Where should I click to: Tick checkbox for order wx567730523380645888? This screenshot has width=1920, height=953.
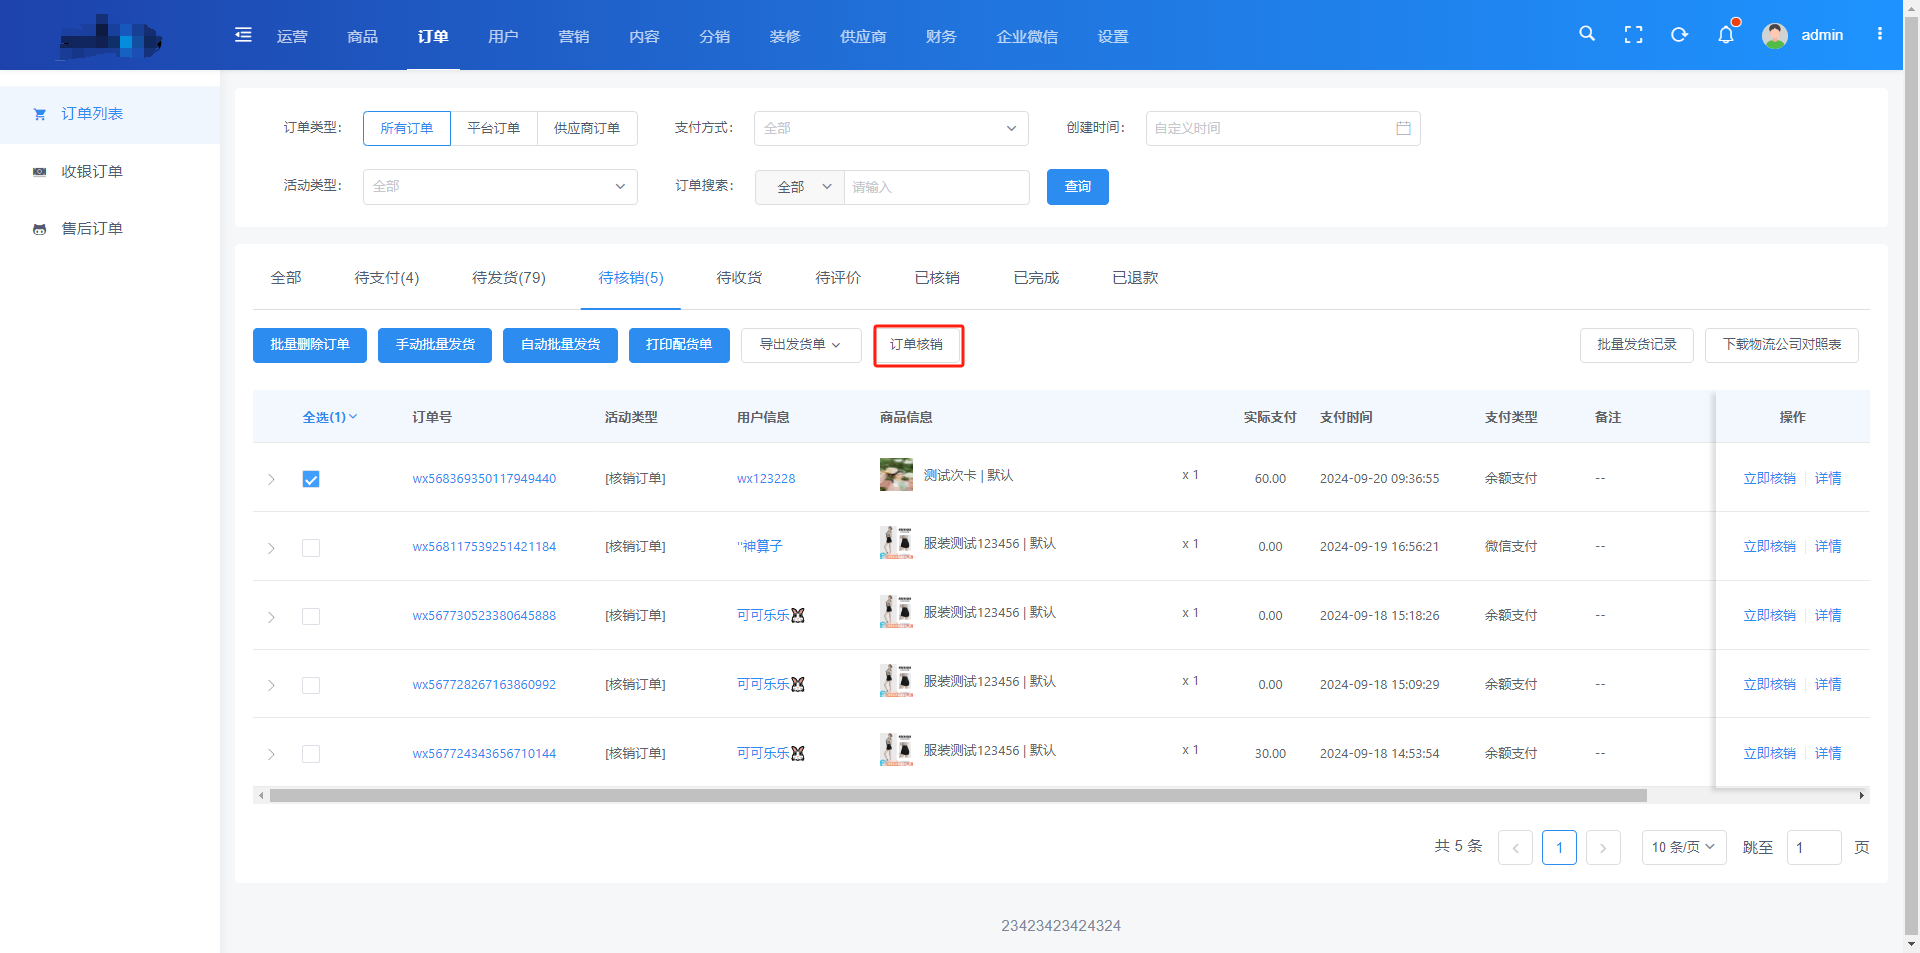[311, 616]
